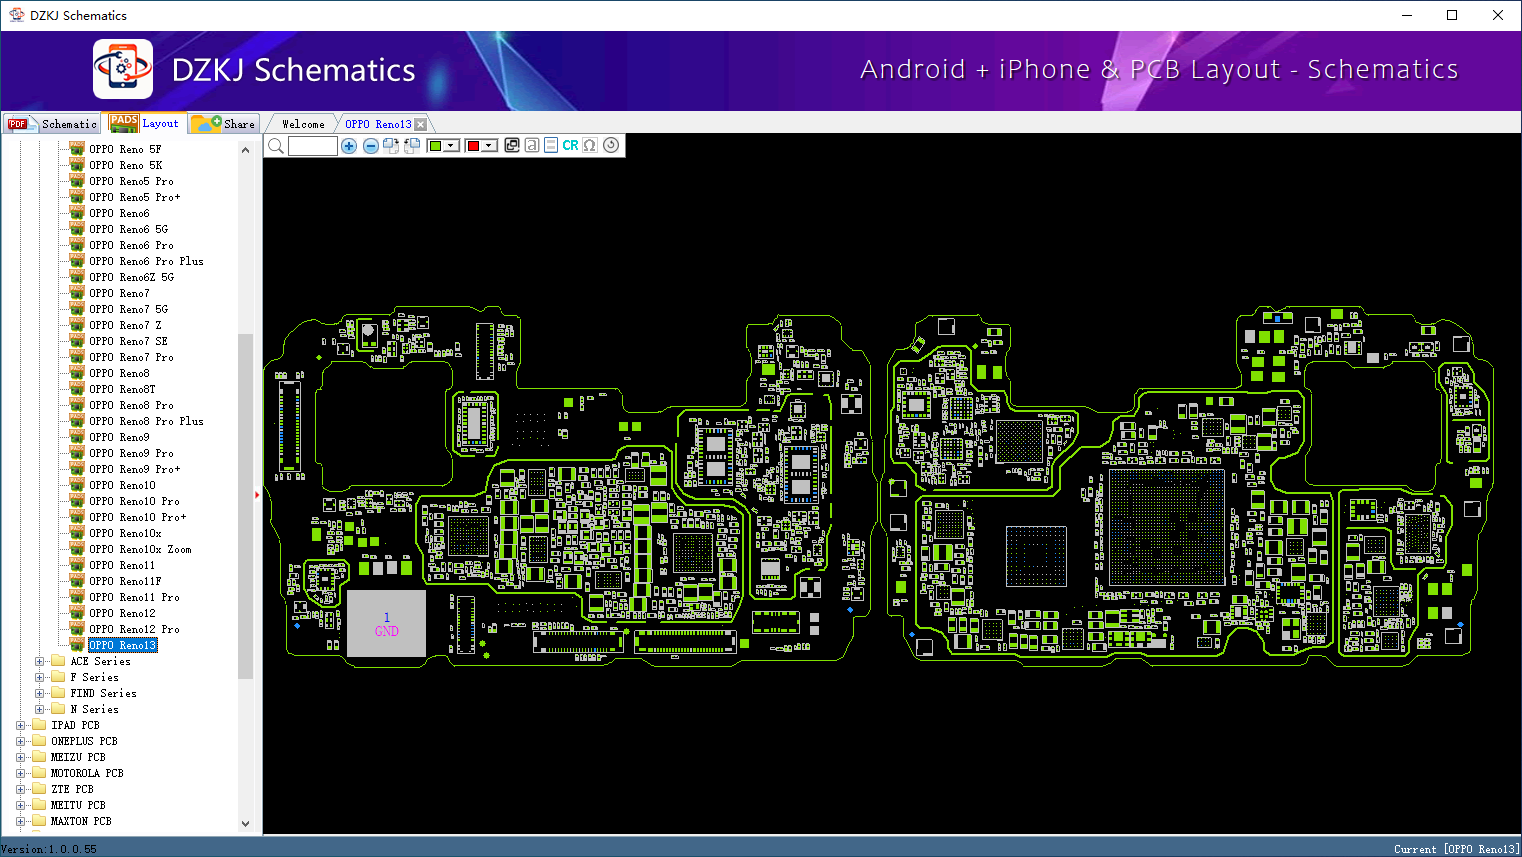Expand the MEITU PCB node

tap(20, 805)
